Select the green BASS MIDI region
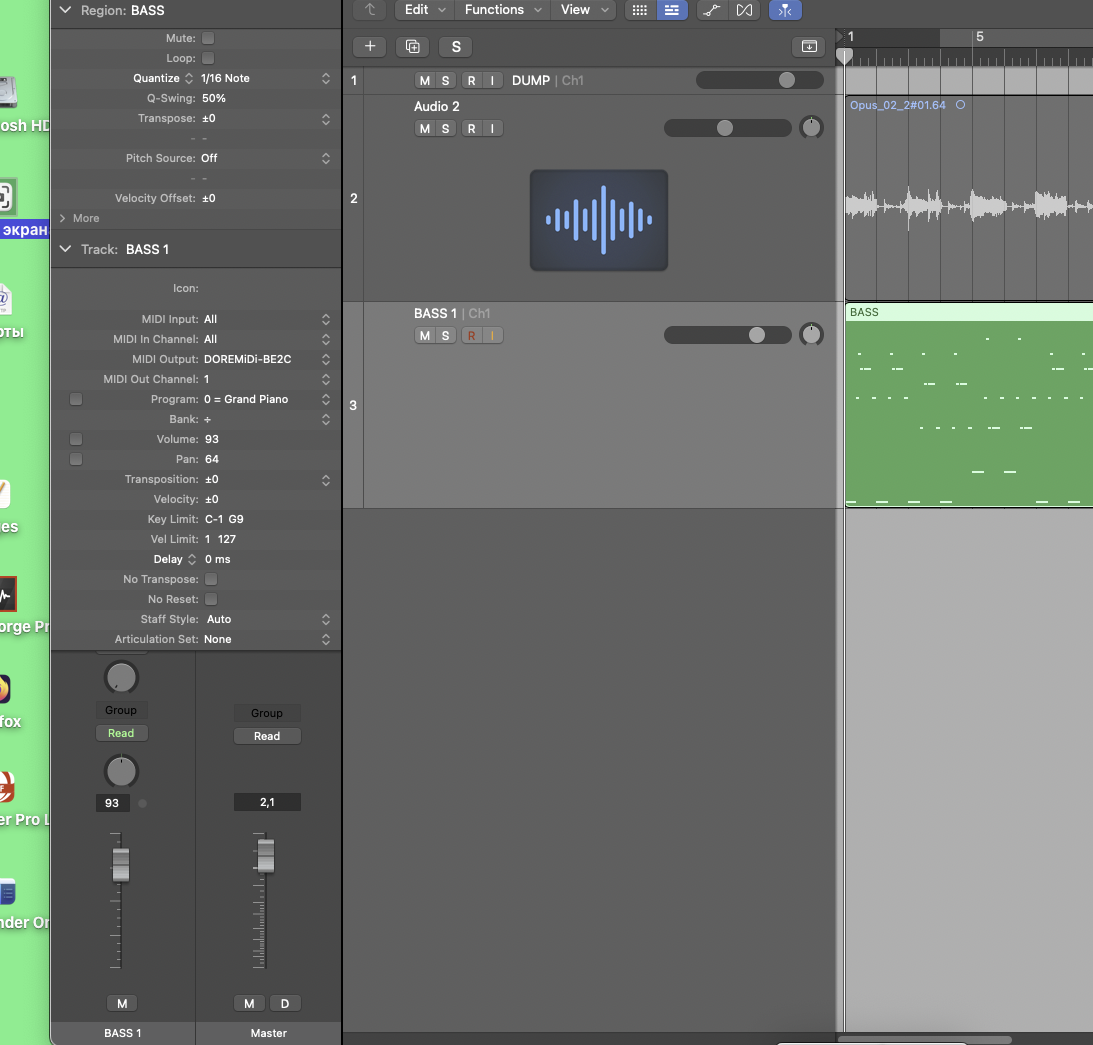This screenshot has height=1045, width=1093. (x=969, y=404)
